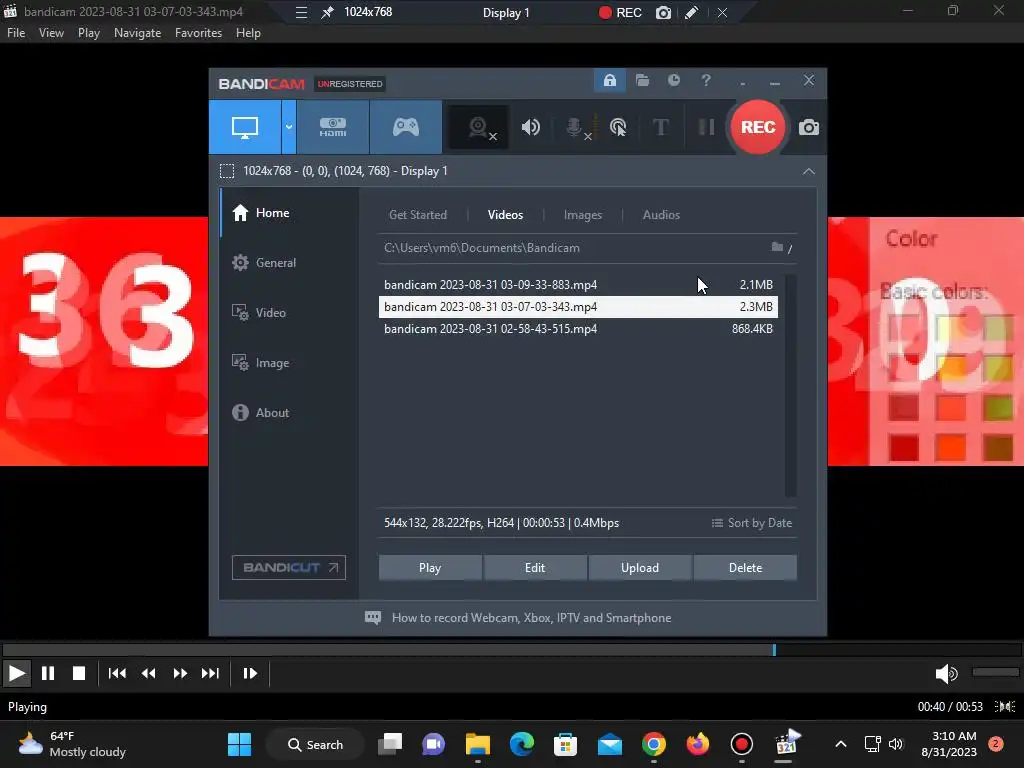This screenshot has width=1024, height=768.
Task: Select bandicam 2023-08-31 03-09-33-883.mp4 file
Action: click(x=578, y=285)
